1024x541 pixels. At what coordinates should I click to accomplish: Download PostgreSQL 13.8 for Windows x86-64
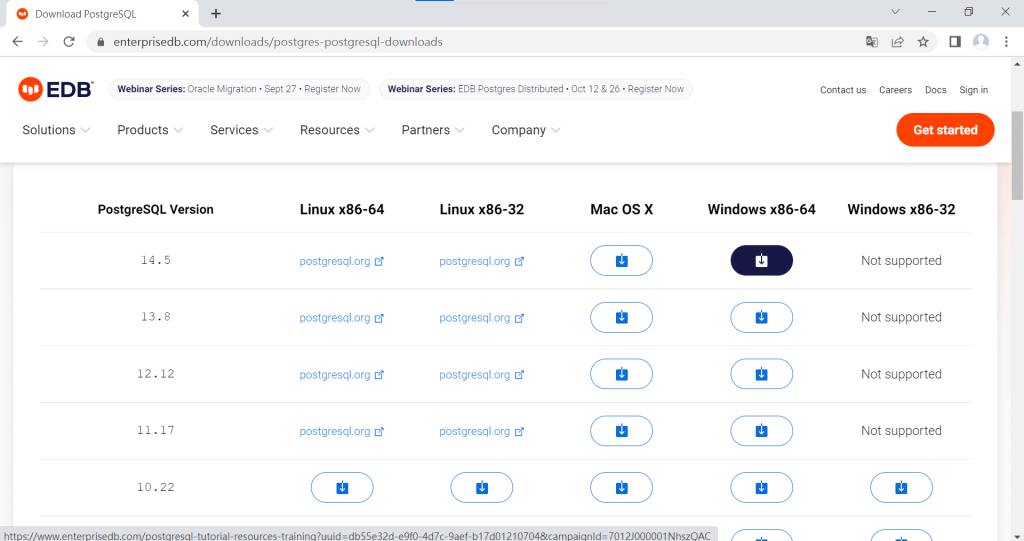(x=761, y=318)
